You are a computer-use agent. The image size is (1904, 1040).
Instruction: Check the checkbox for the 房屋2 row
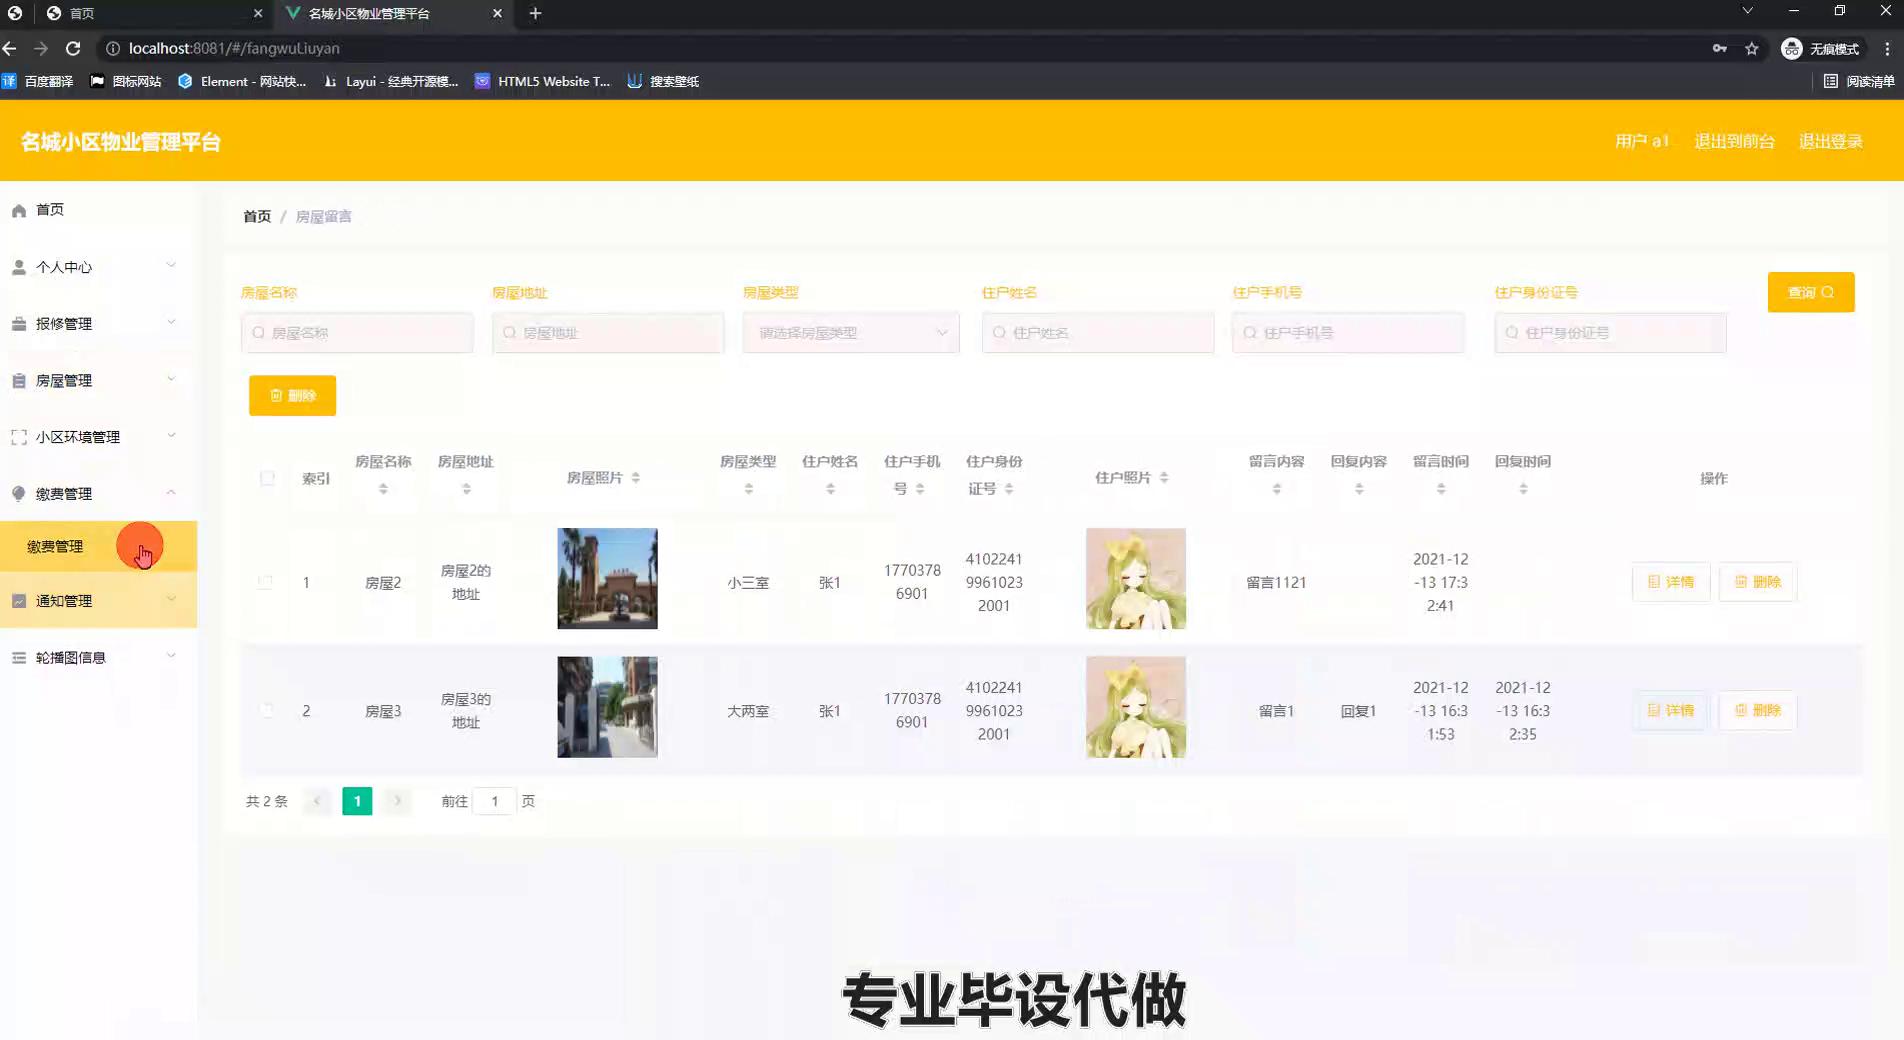[x=265, y=582]
